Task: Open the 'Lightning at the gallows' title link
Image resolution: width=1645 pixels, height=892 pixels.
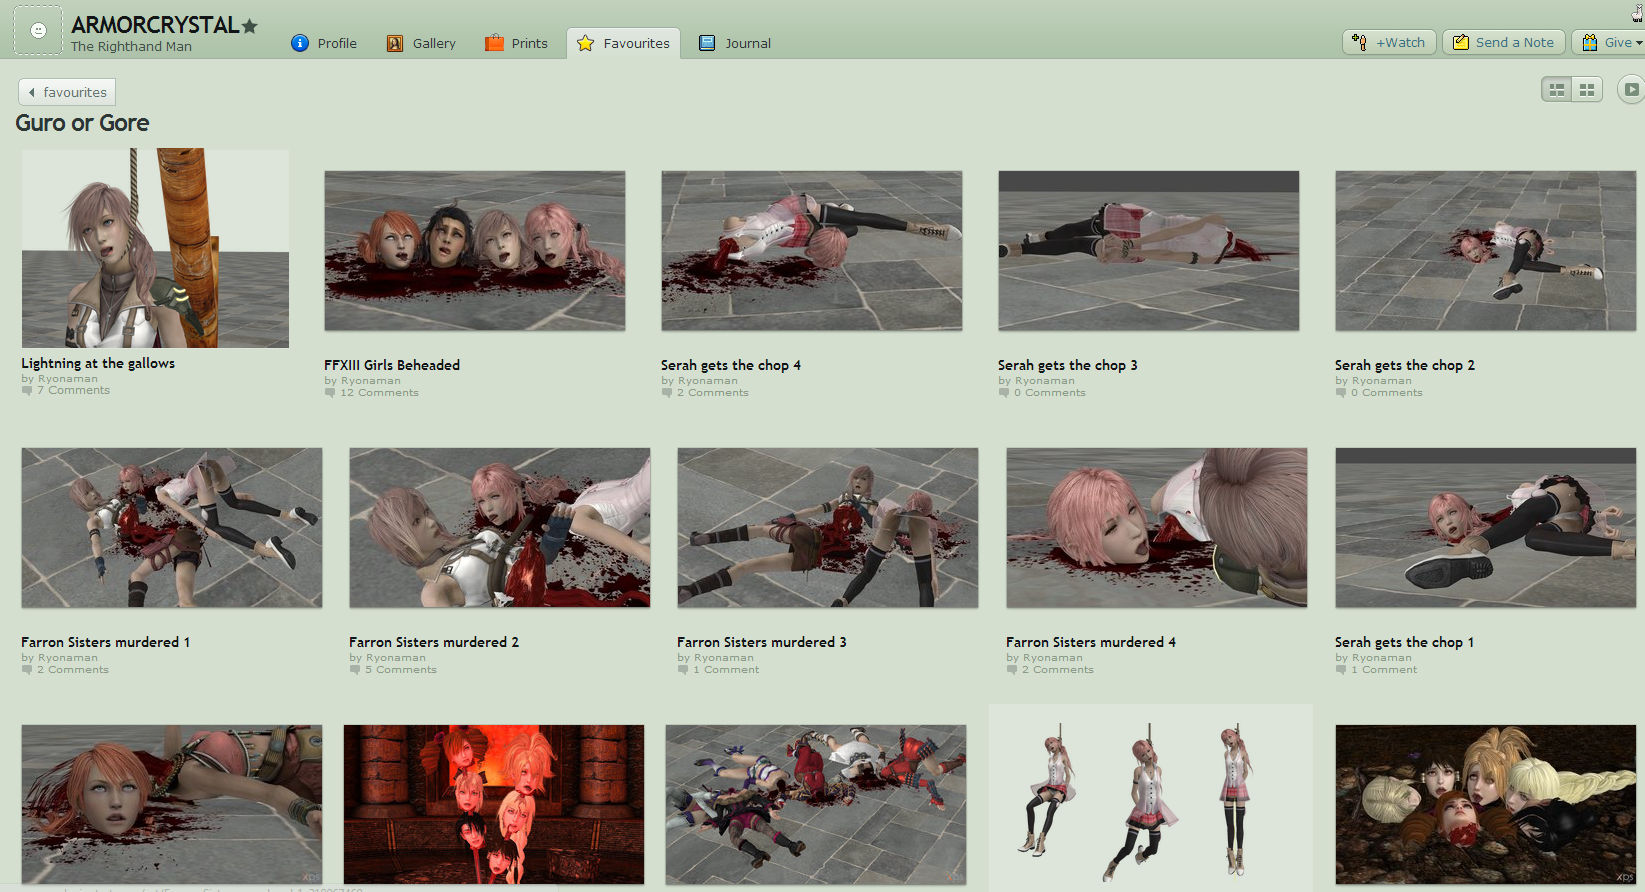Action: pyautogui.click(x=98, y=363)
